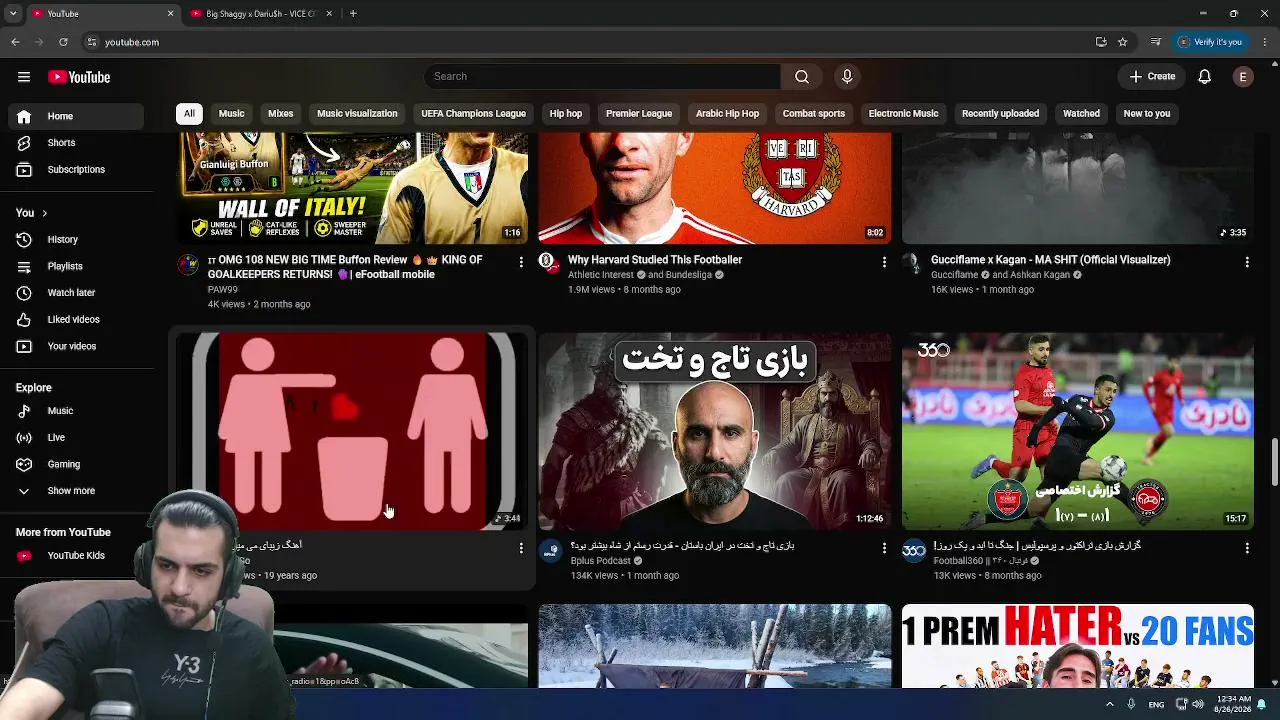Open options menu for Harvard footballer video
The image size is (1280, 720).
pyautogui.click(x=884, y=262)
